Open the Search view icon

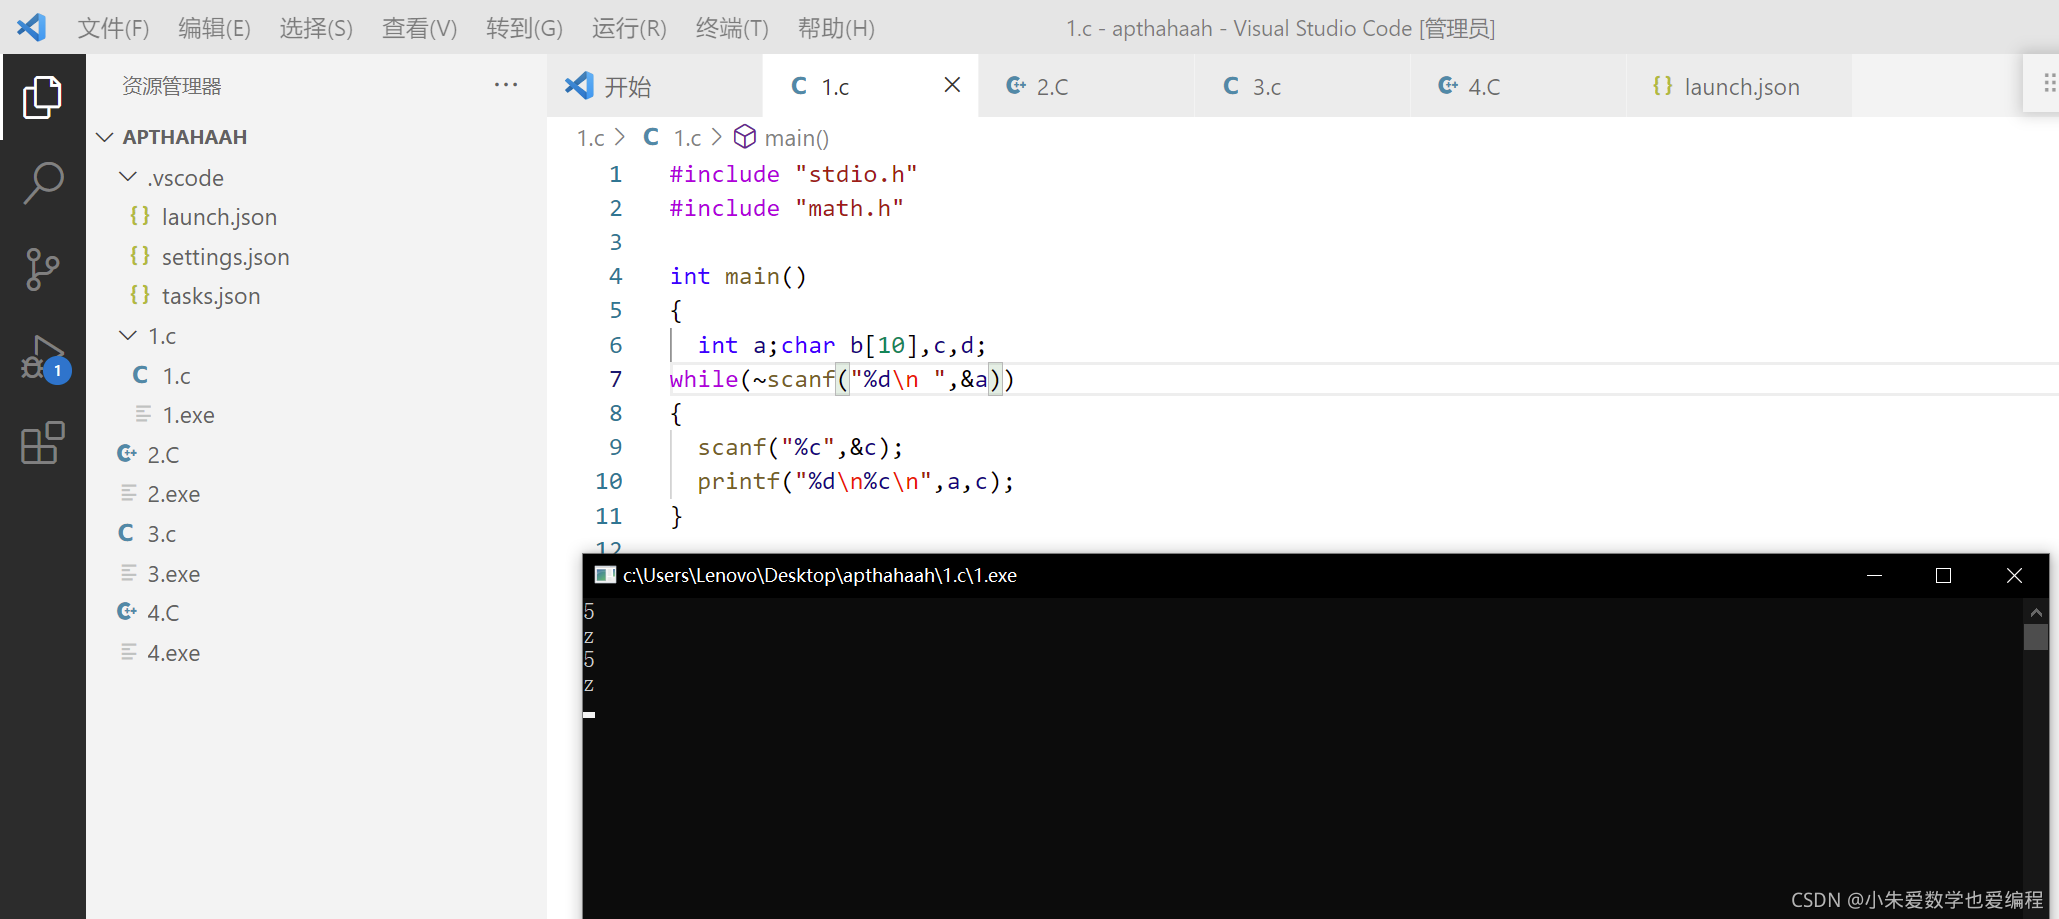click(42, 183)
